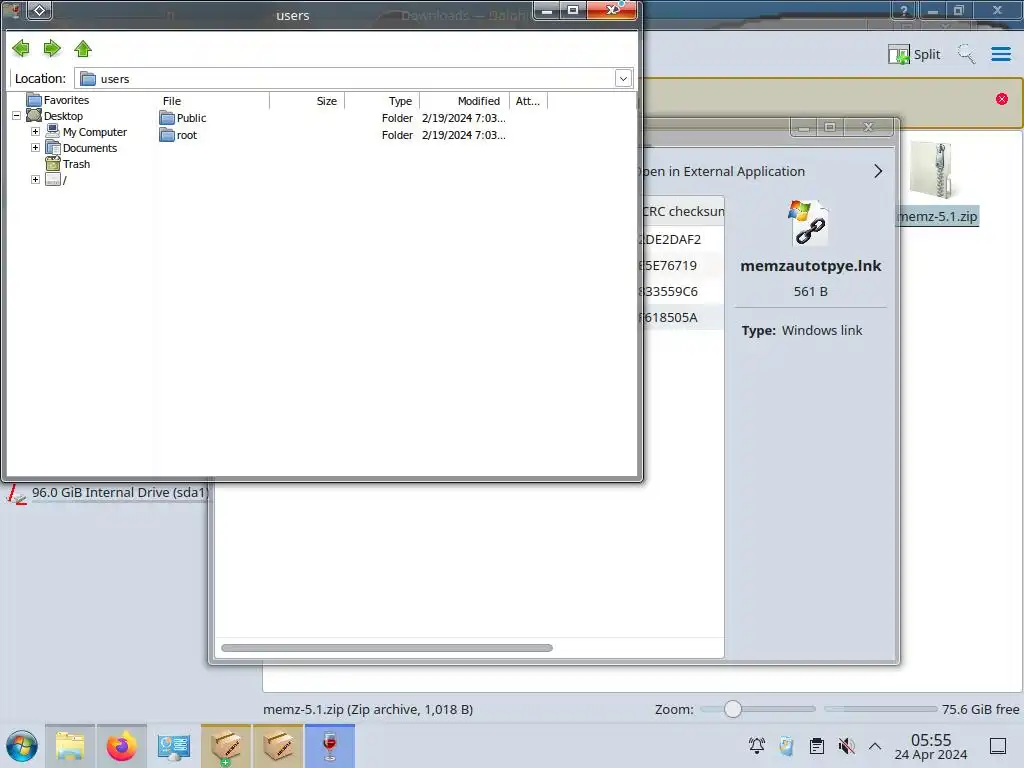The height and width of the screenshot is (768, 1024).
Task: Open the Location dropdown arrow
Action: point(623,78)
